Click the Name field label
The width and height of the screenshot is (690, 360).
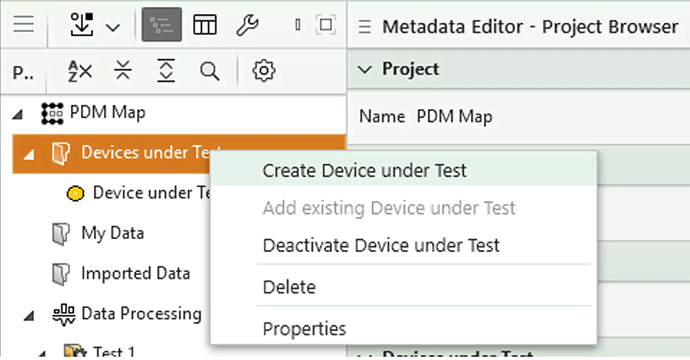pos(382,117)
